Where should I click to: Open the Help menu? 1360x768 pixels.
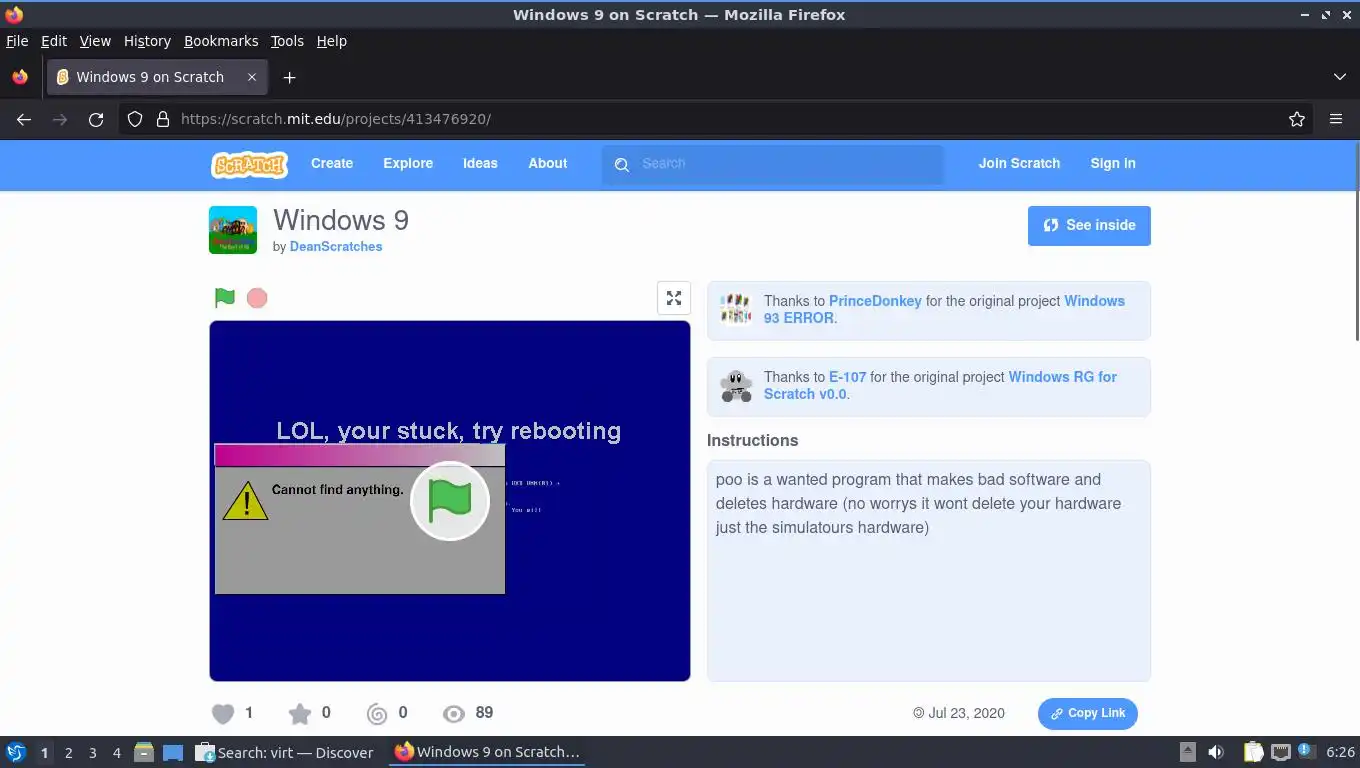pos(332,41)
